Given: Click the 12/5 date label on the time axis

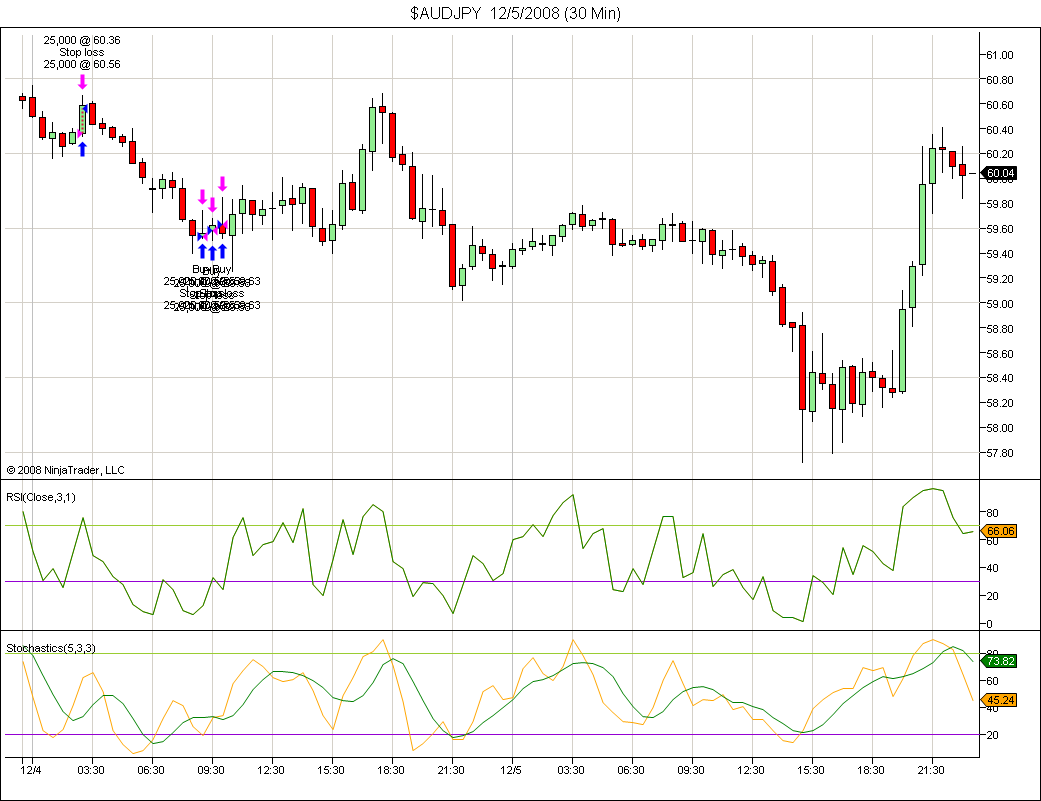Looking at the screenshot, I should pos(511,770).
